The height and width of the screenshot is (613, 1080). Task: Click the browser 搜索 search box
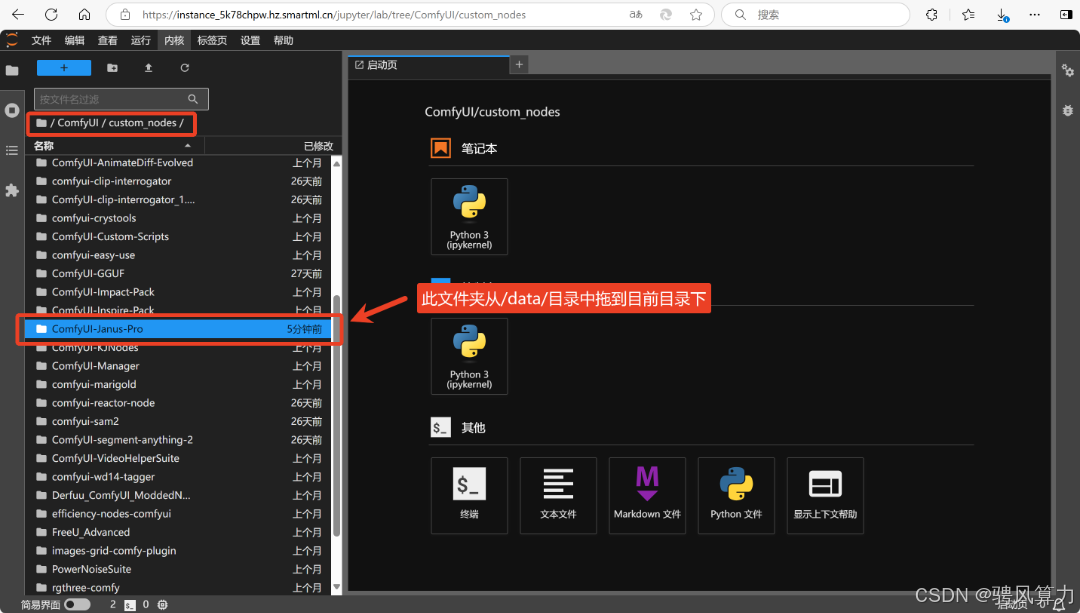pos(816,14)
